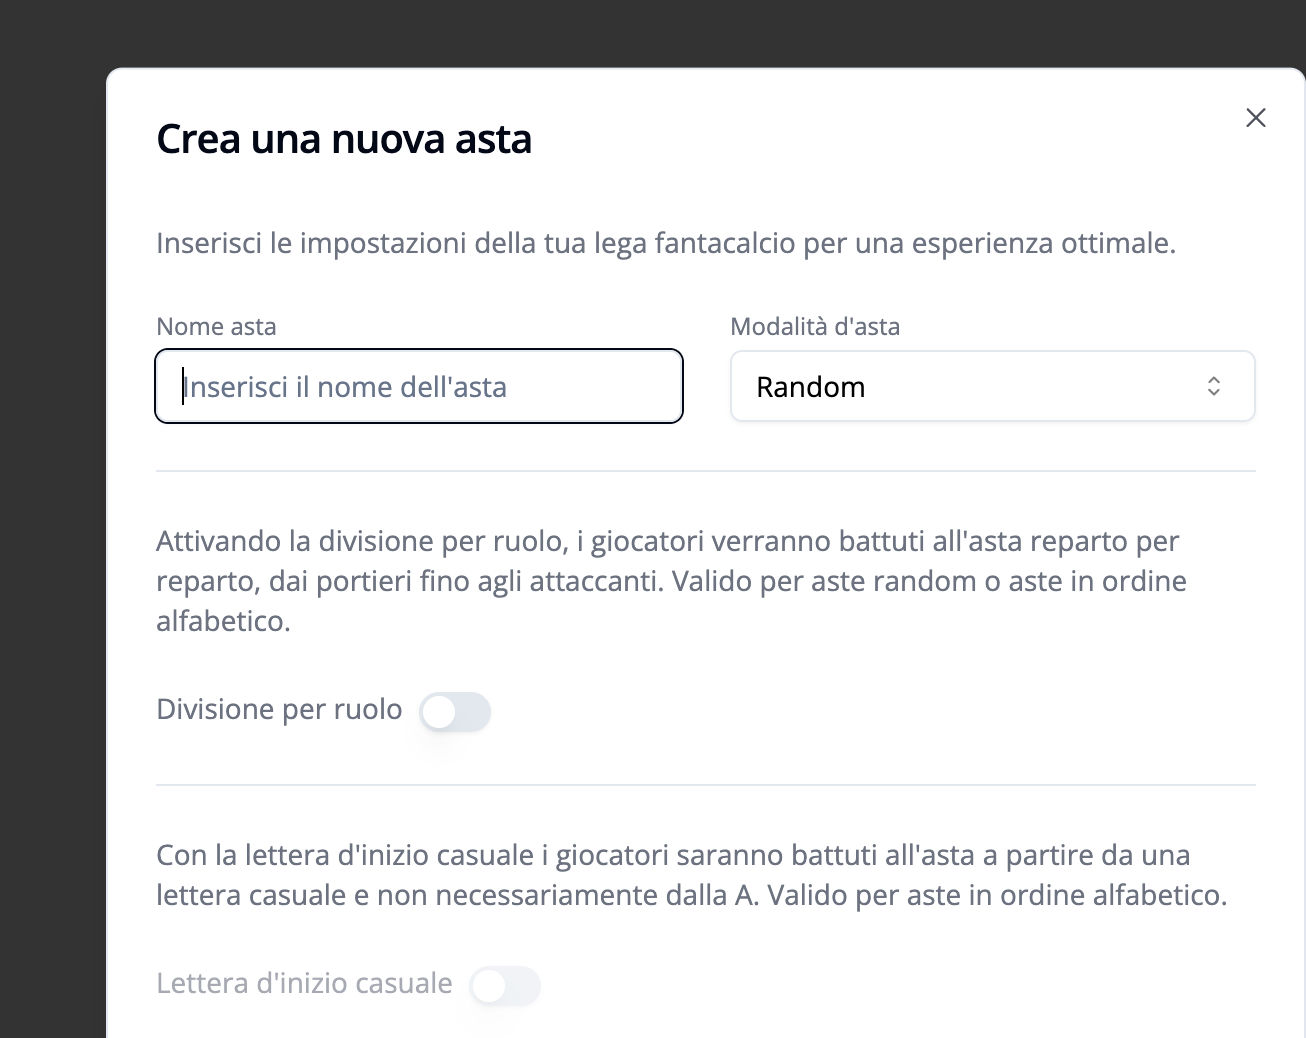The image size is (1306, 1038).
Task: Click the subtitle 'Inserisci le impostazioni della tua lega'
Action: (x=665, y=243)
